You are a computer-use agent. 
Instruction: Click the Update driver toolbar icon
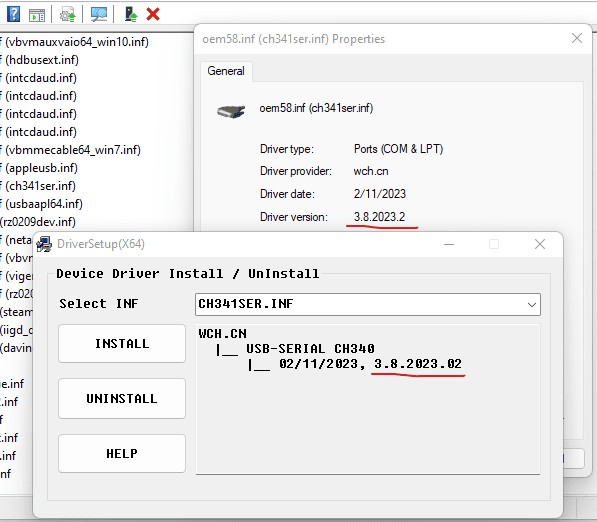coord(67,15)
